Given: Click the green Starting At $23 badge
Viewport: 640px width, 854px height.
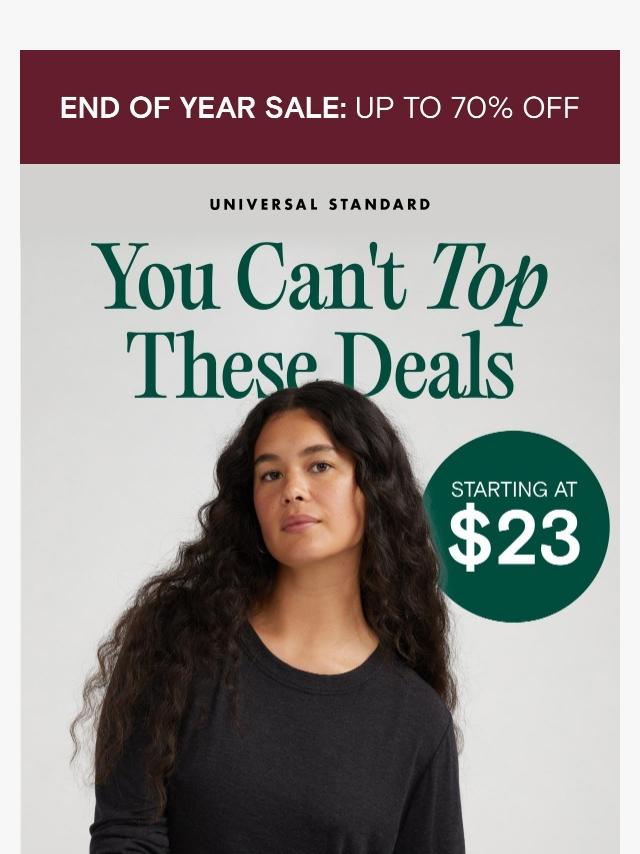Looking at the screenshot, I should tap(516, 526).
